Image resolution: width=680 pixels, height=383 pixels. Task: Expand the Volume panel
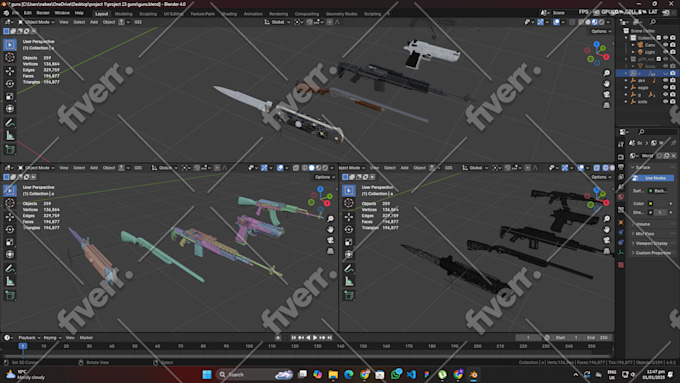point(652,224)
